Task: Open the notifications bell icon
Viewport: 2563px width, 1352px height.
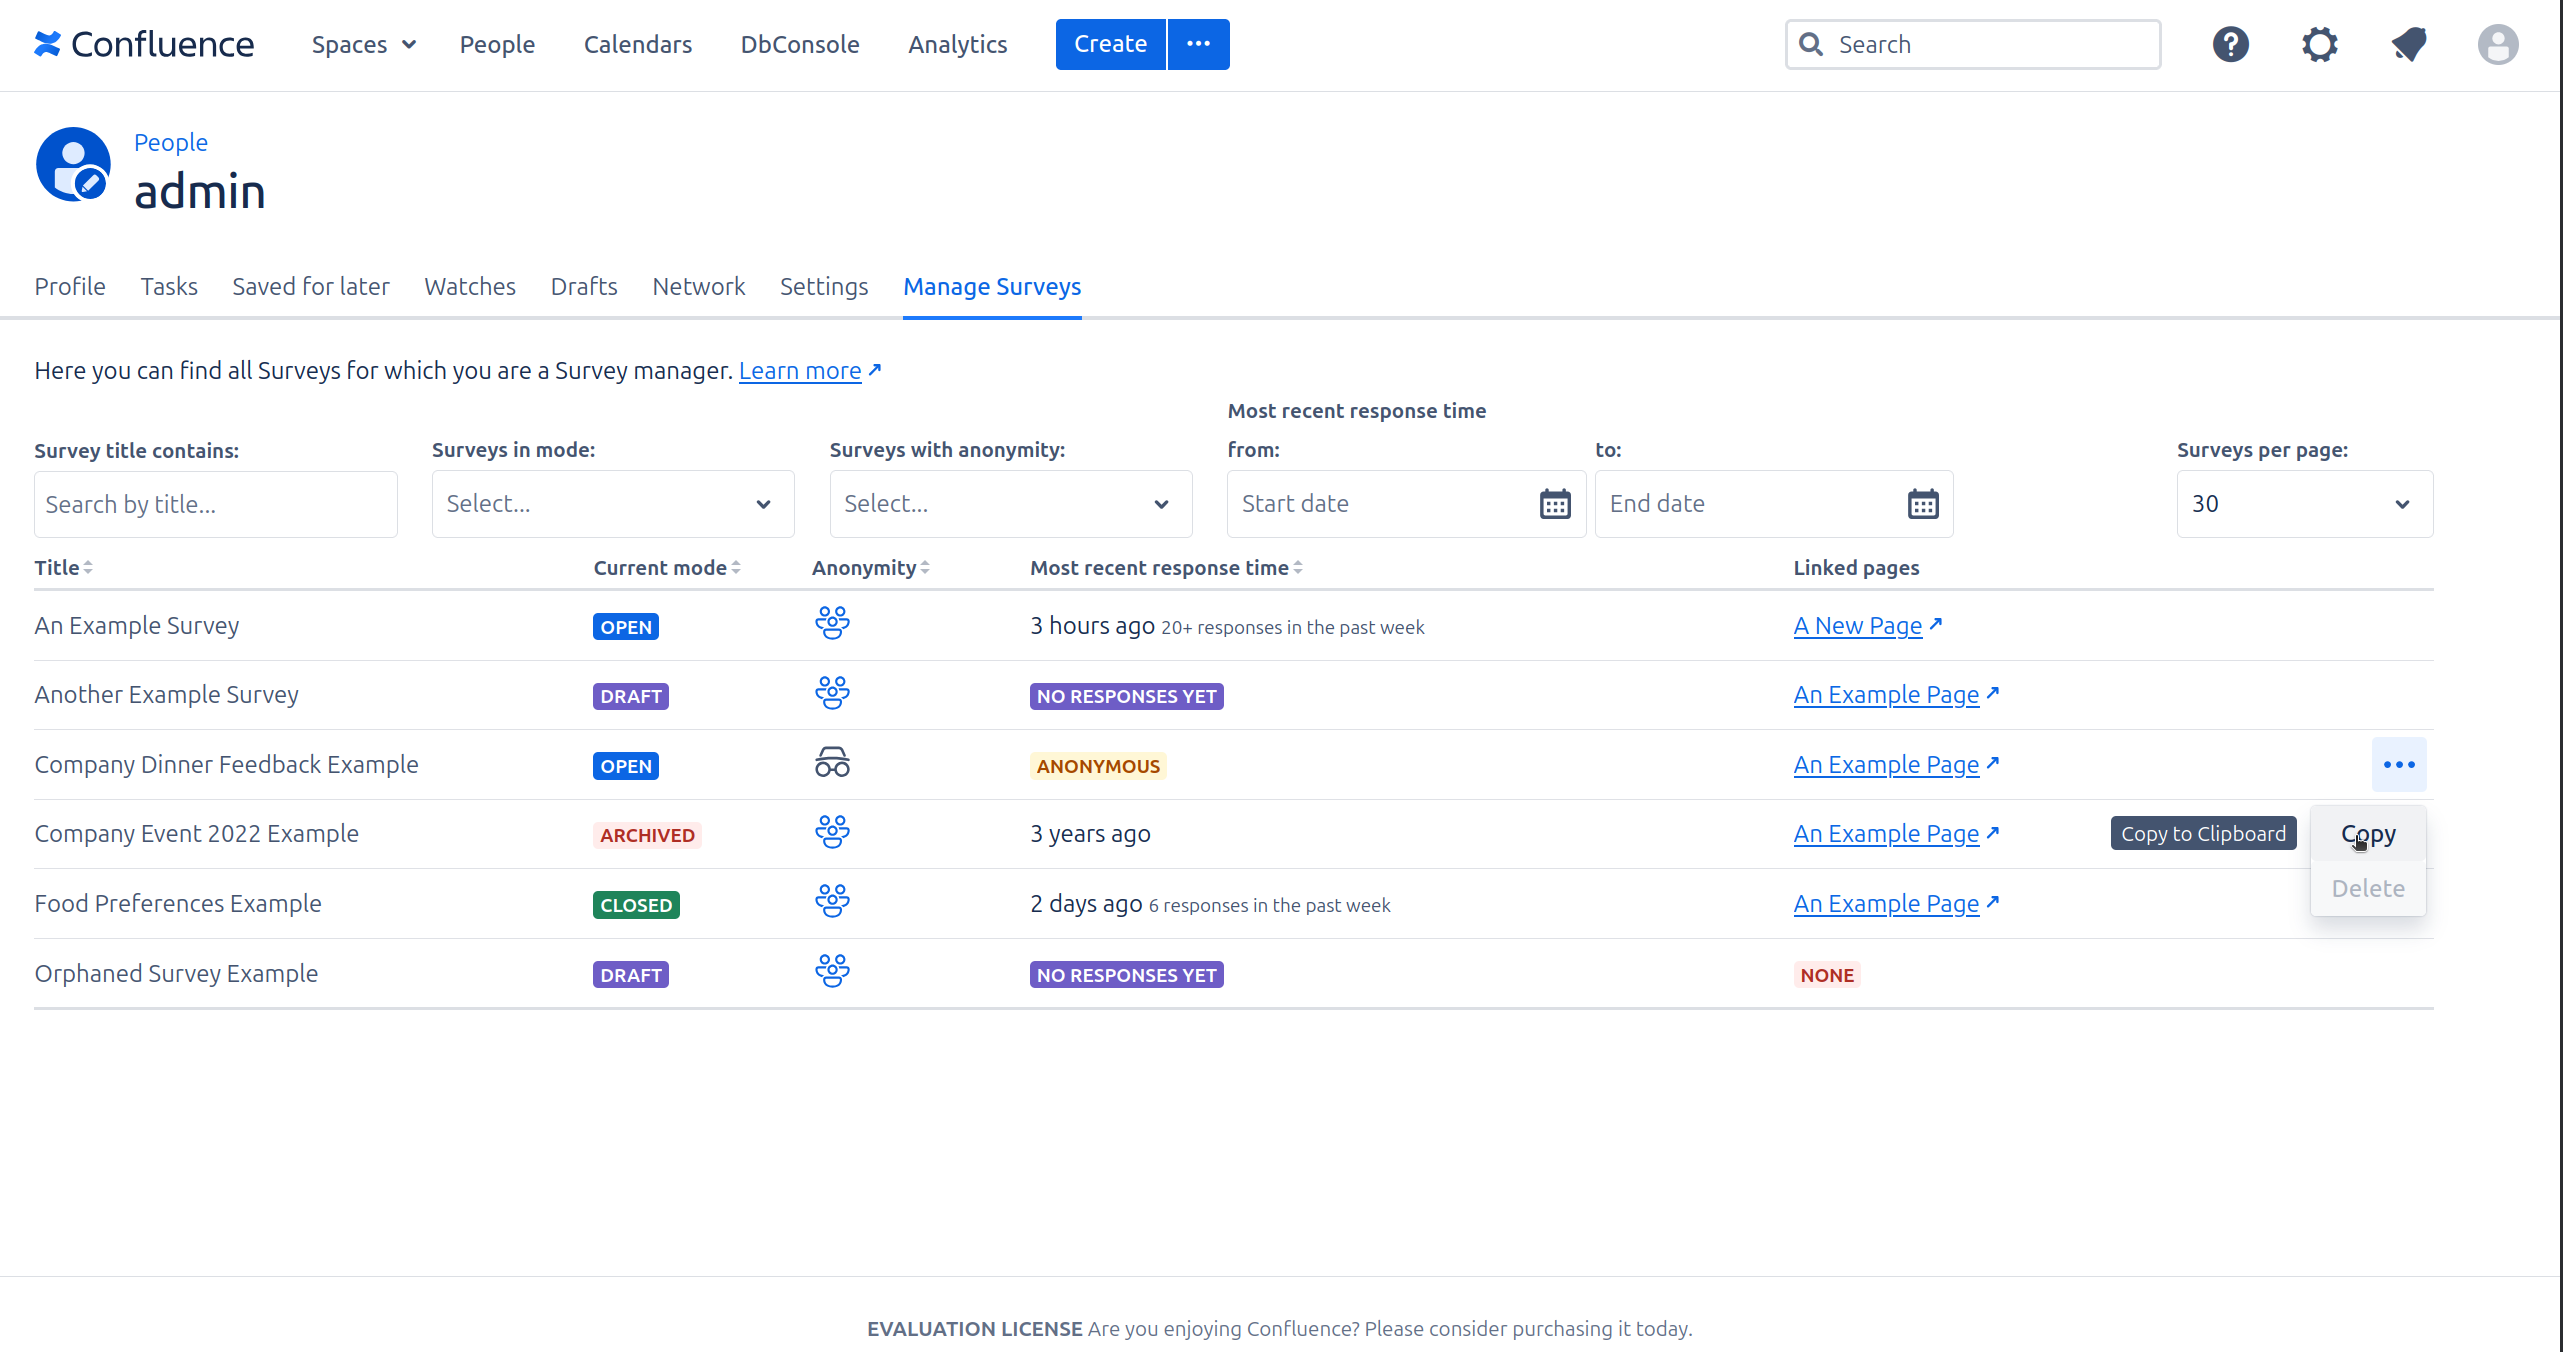Action: 2409,44
